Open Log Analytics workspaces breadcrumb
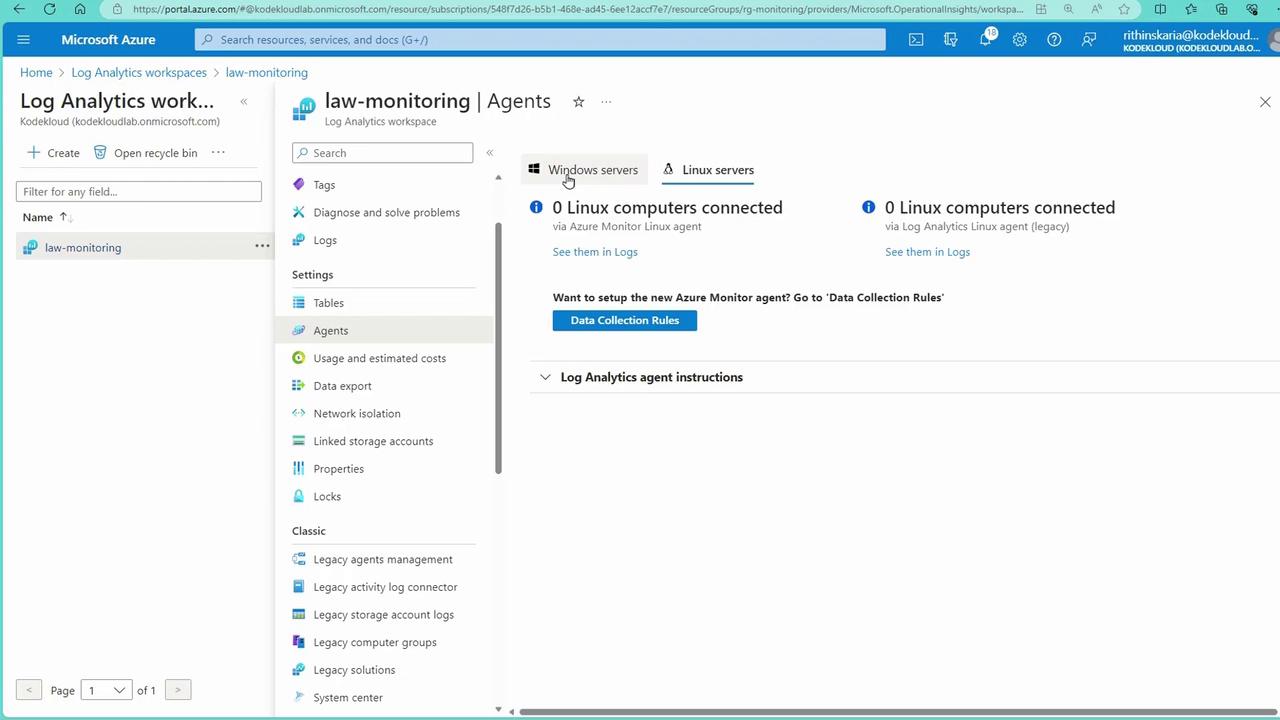 click(x=139, y=73)
